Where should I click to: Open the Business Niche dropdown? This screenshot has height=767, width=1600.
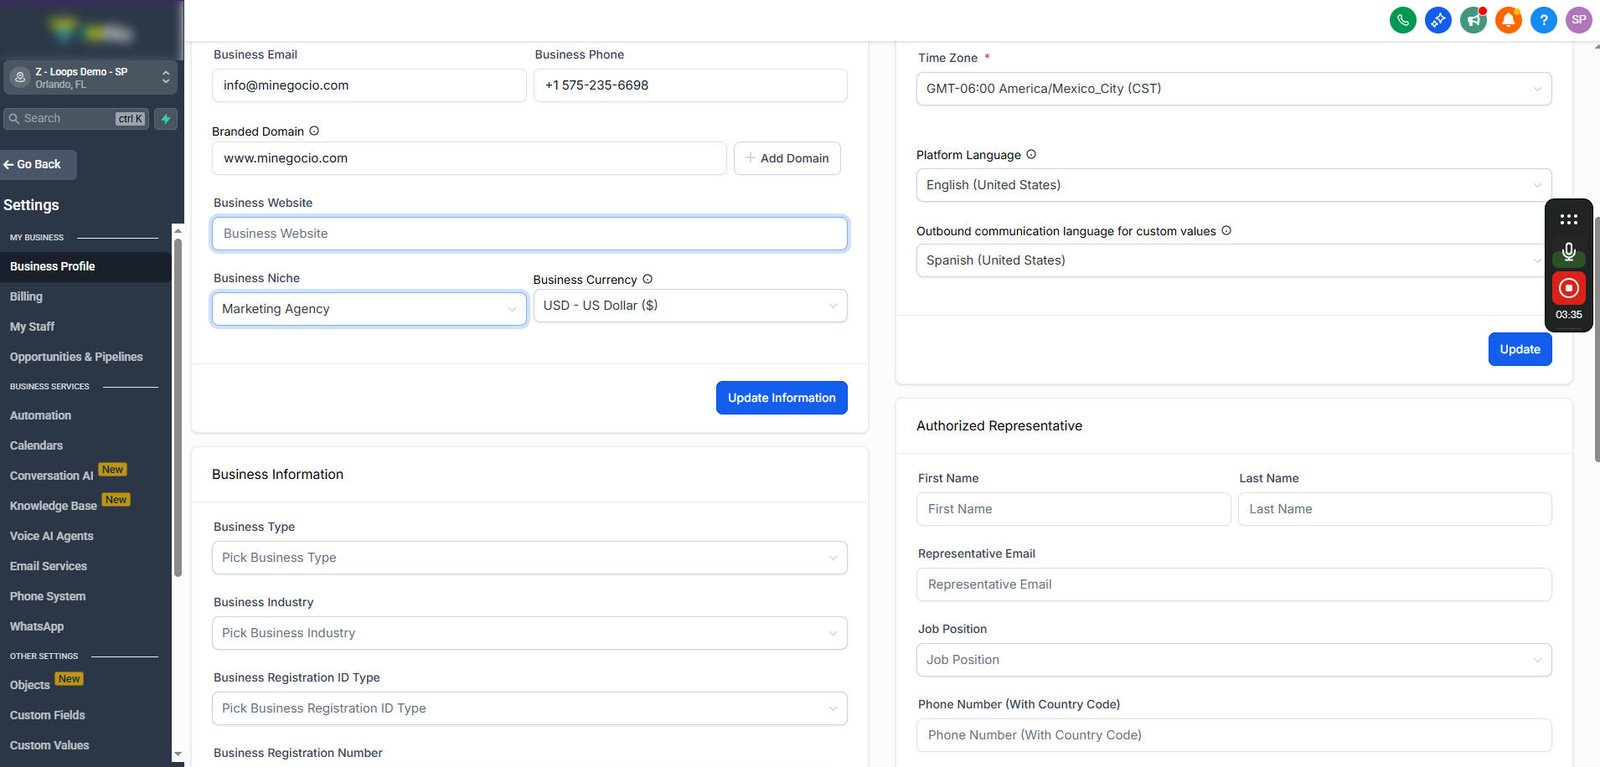[x=369, y=309]
